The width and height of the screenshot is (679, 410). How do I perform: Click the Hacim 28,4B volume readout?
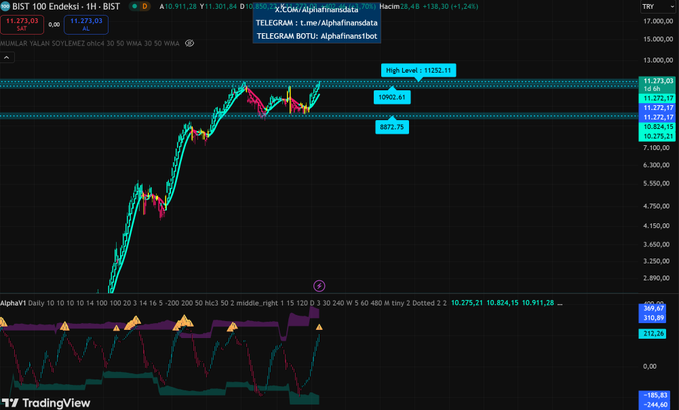click(x=398, y=6)
